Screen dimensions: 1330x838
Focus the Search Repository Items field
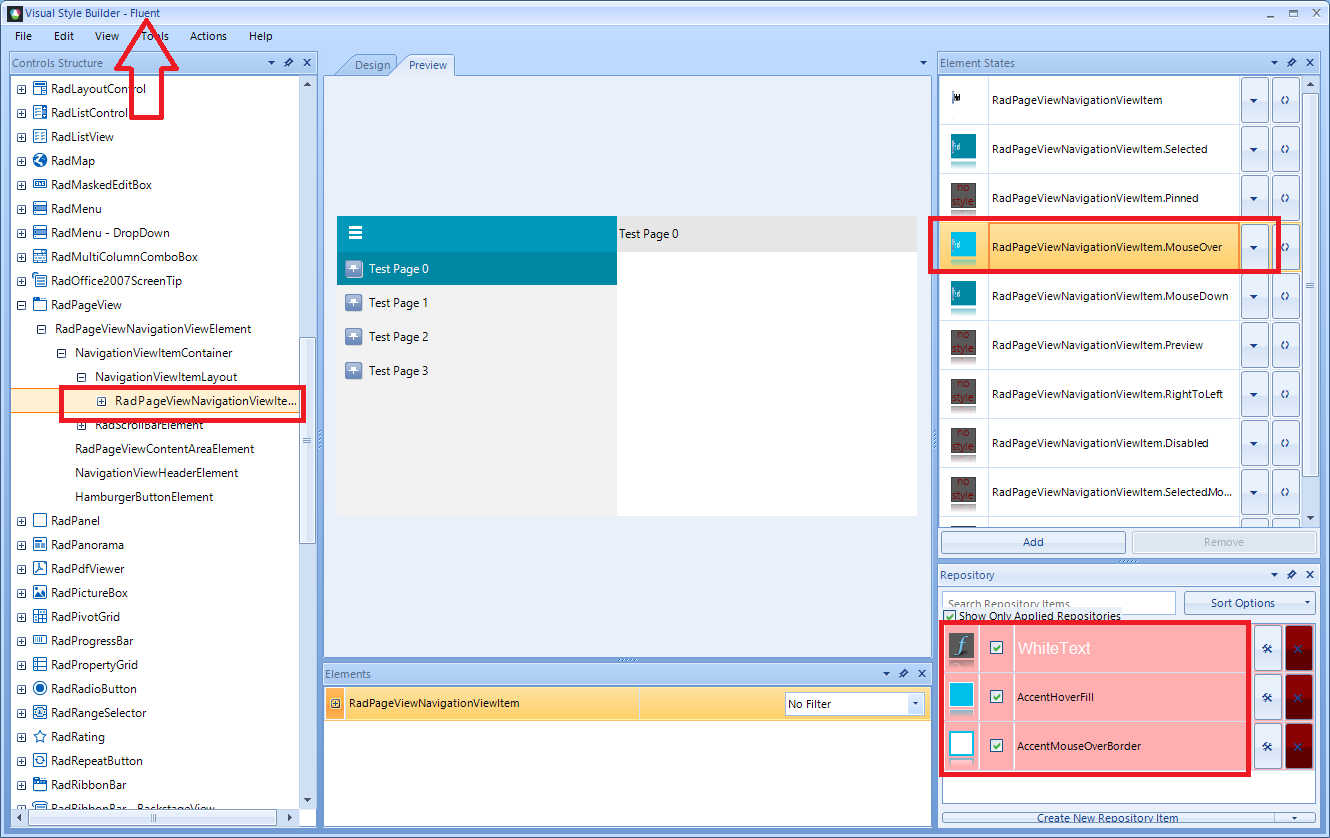click(x=1059, y=603)
